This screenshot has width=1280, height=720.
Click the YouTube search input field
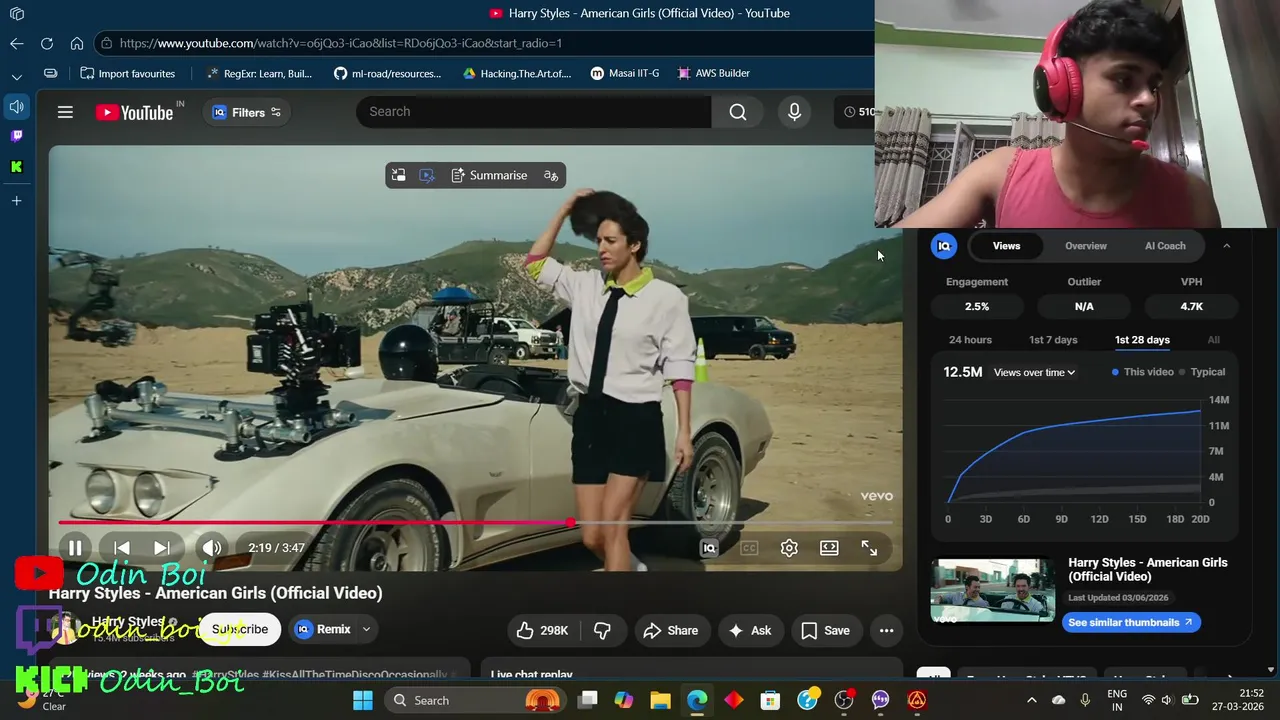coord(534,111)
